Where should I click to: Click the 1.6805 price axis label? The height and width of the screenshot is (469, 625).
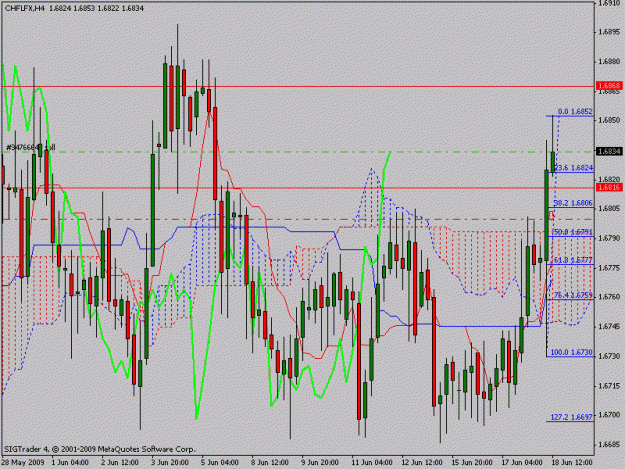[610, 208]
